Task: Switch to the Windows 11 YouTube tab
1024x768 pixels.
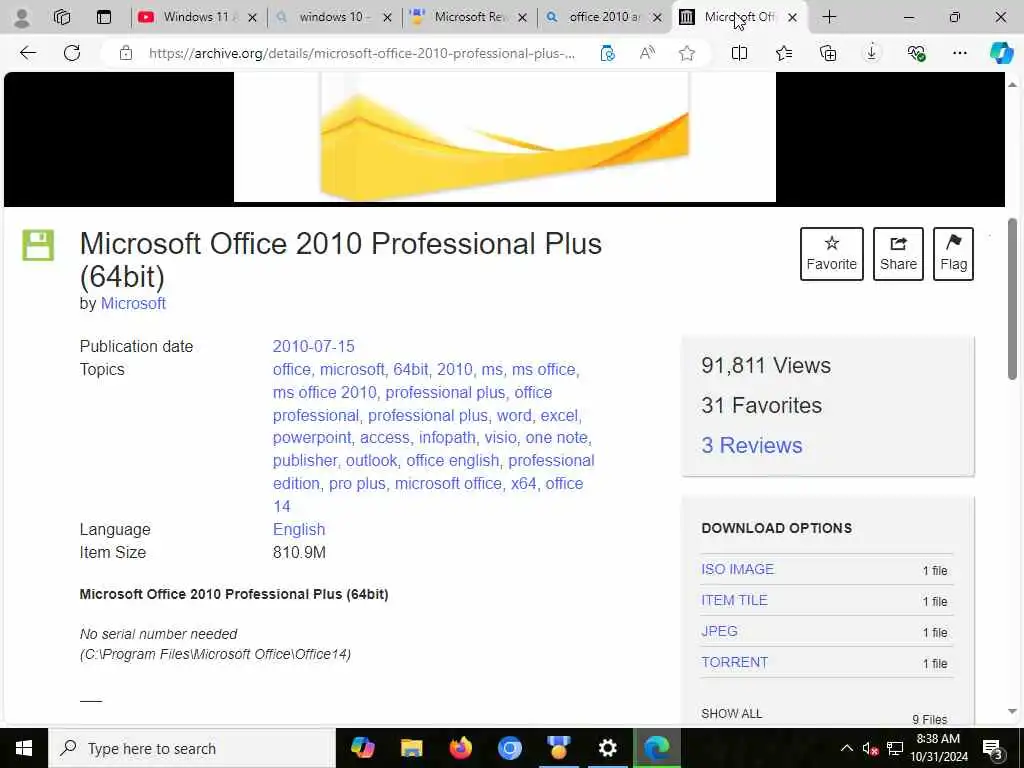Action: click(198, 17)
